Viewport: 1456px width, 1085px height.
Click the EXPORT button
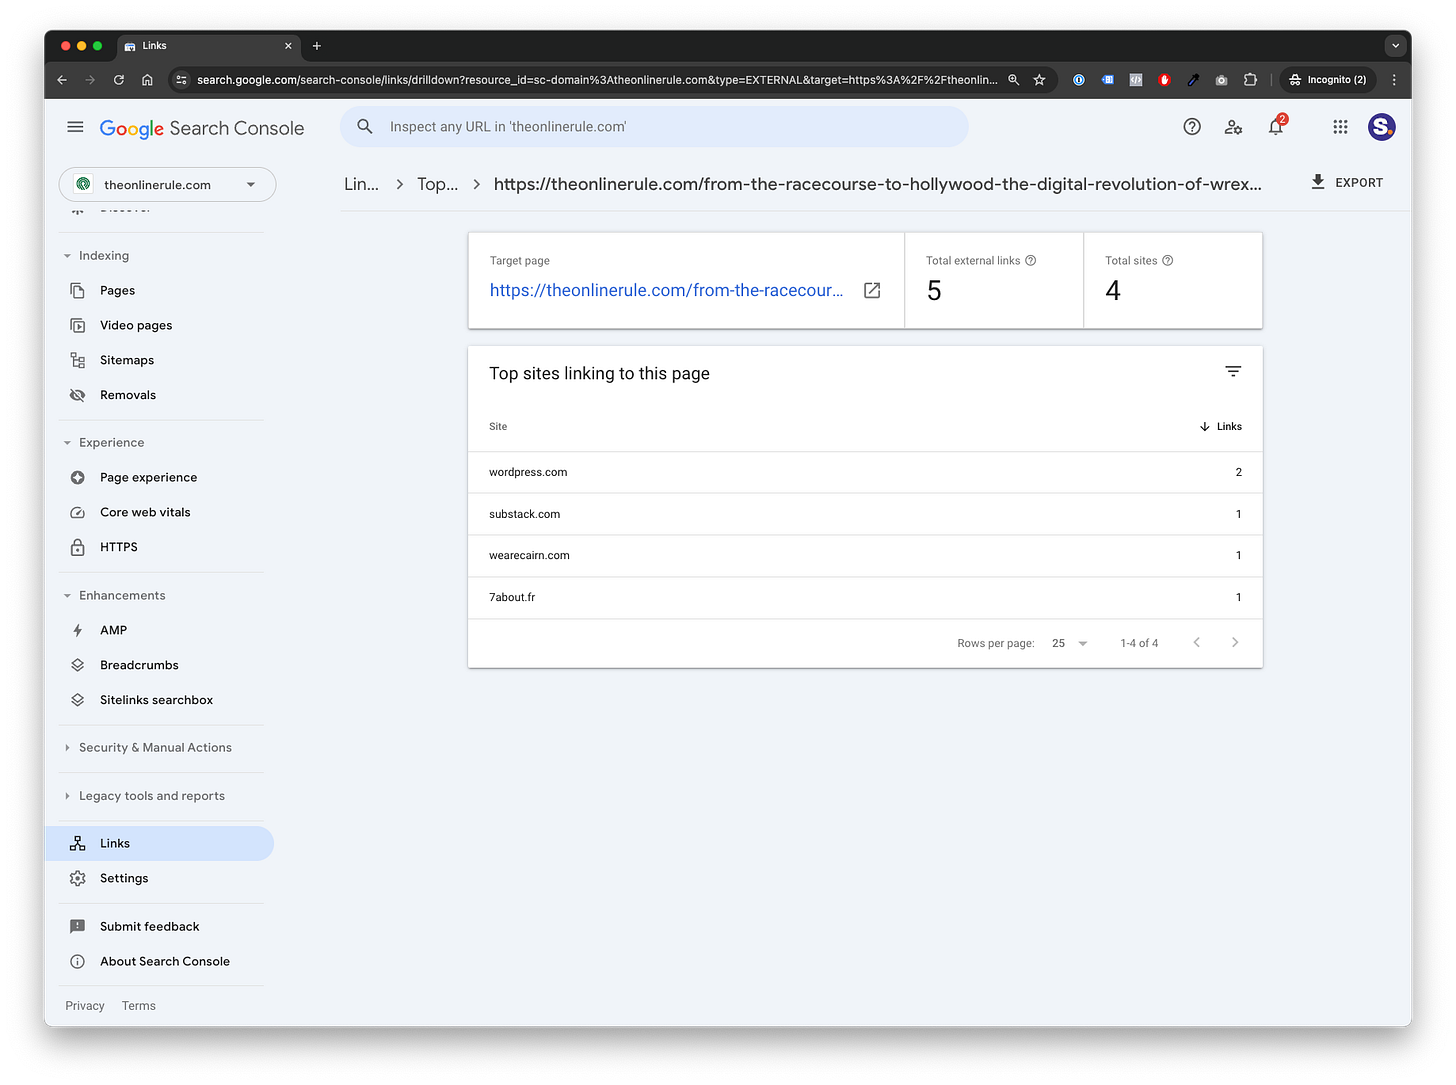pyautogui.click(x=1347, y=182)
